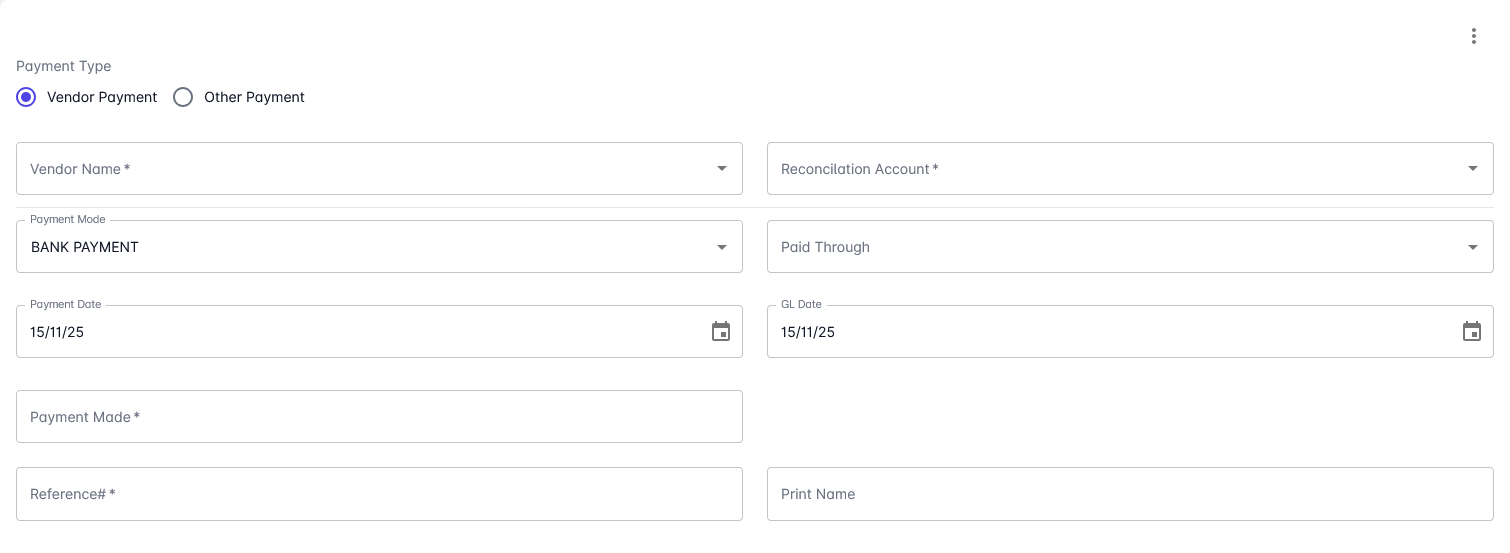This screenshot has height=553, width=1510.
Task: Open the GL Date calendar picker icon
Action: [x=1472, y=332]
